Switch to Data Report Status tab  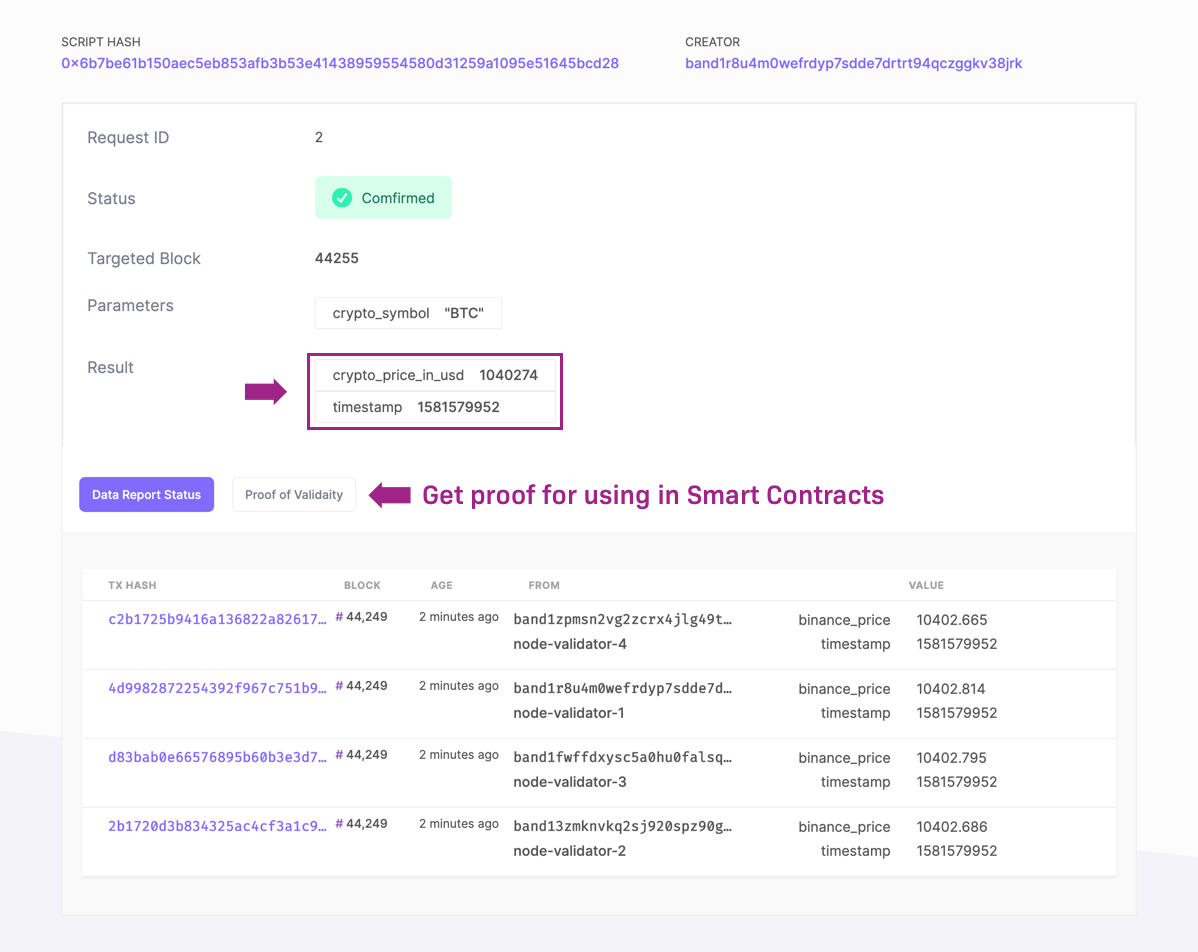click(147, 494)
